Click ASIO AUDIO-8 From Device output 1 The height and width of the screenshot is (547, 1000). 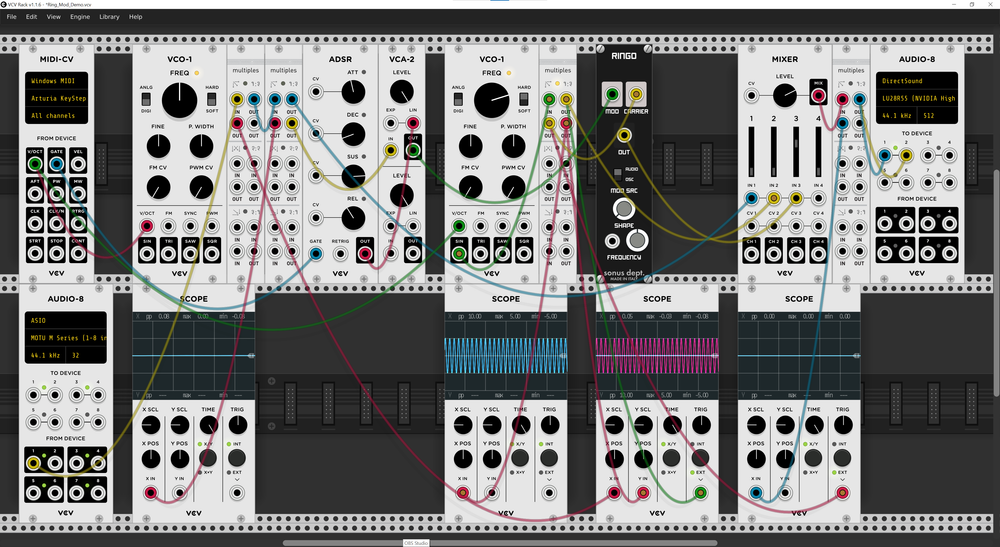point(33,463)
